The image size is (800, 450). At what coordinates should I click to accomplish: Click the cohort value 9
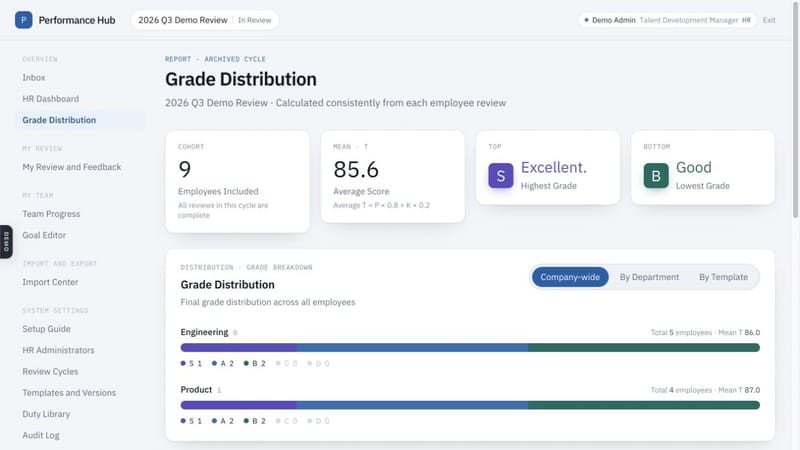pyautogui.click(x=184, y=169)
